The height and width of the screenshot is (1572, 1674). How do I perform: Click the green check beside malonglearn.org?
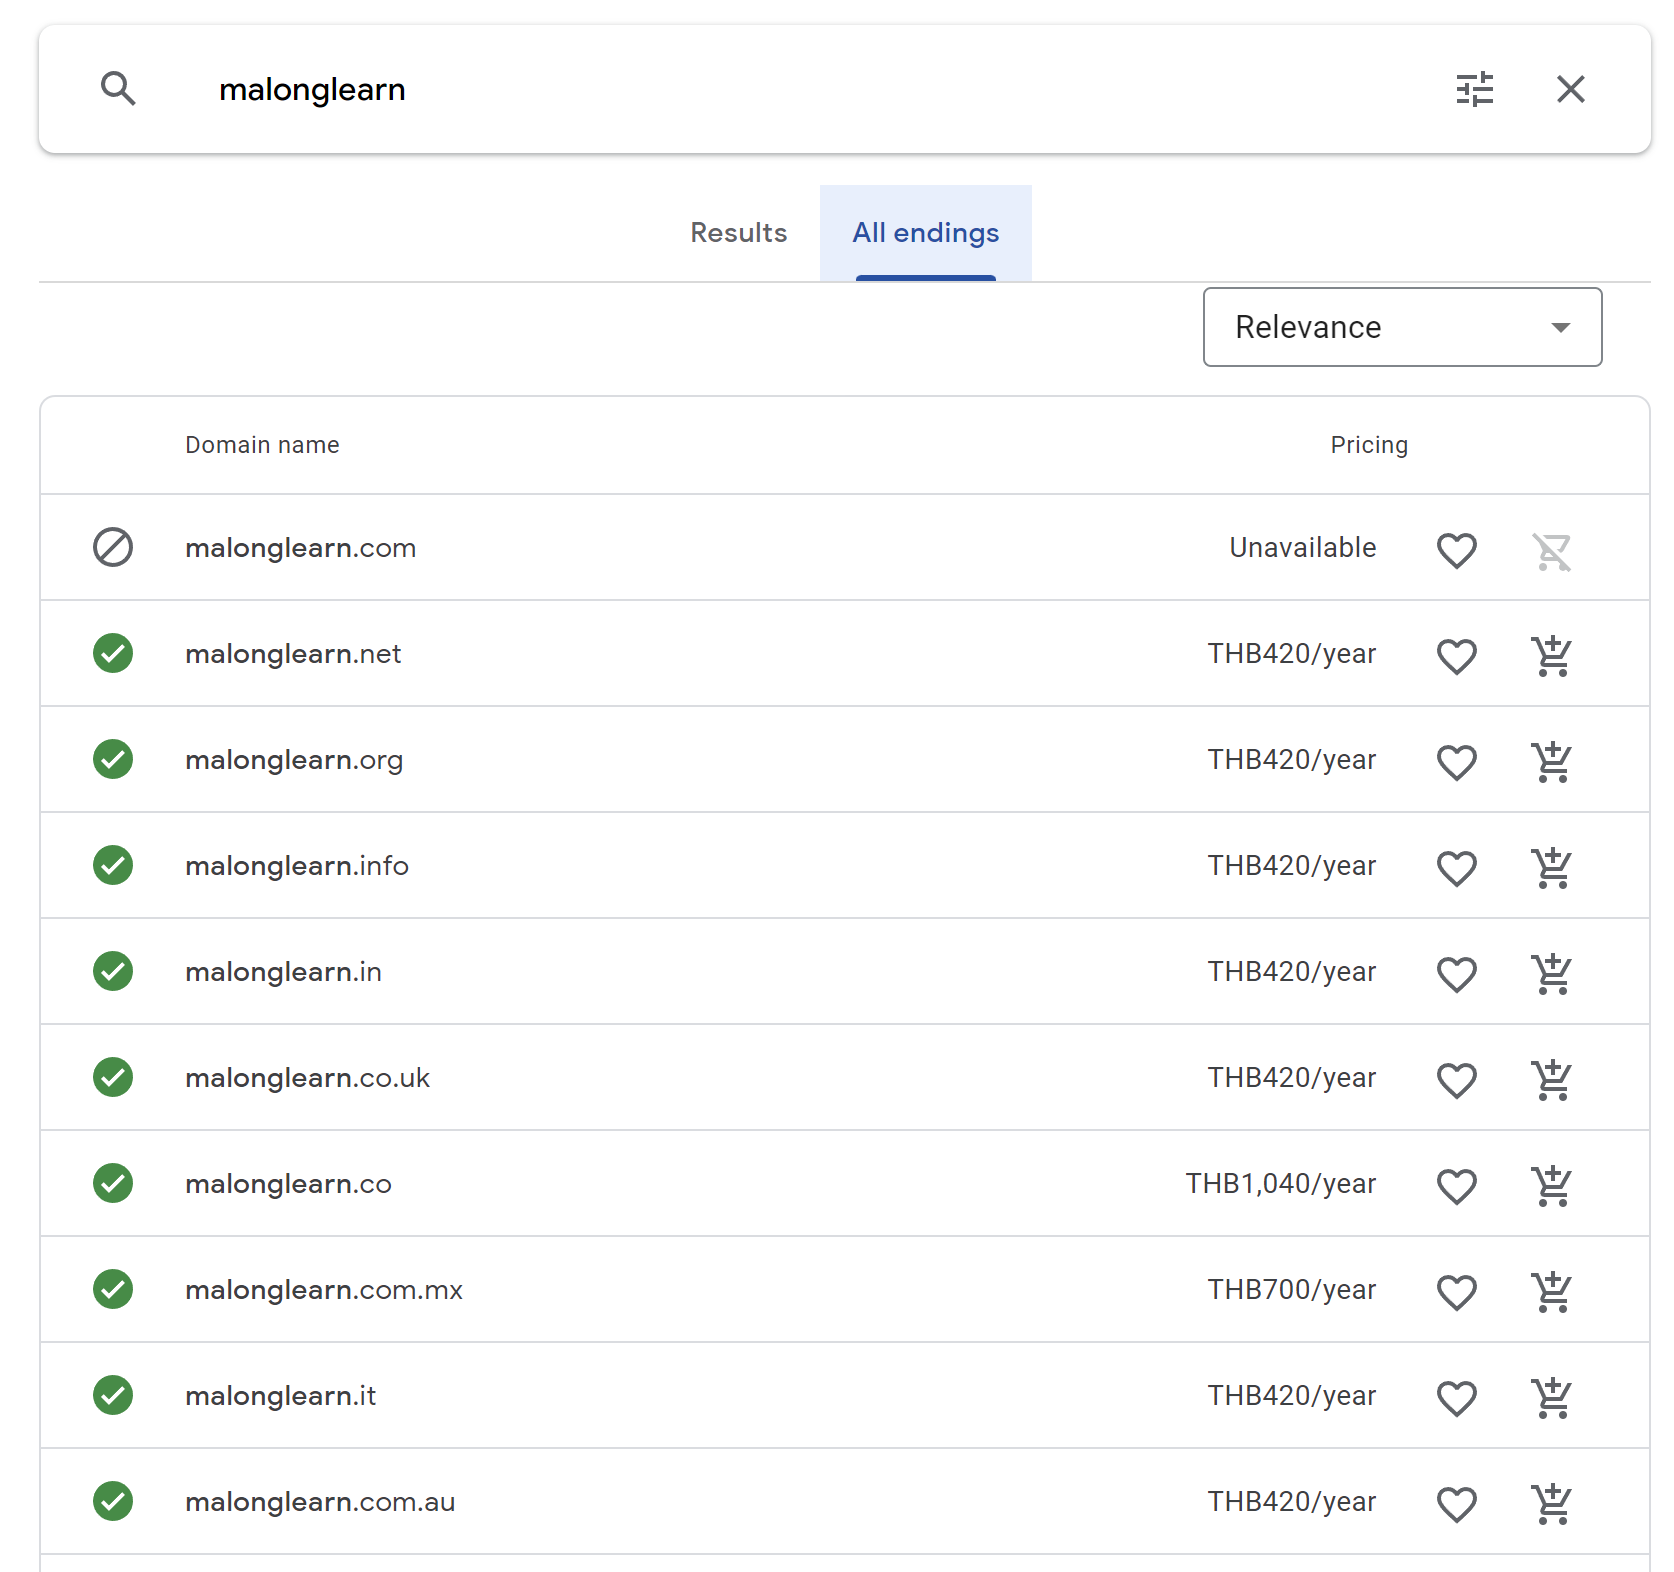coord(113,759)
